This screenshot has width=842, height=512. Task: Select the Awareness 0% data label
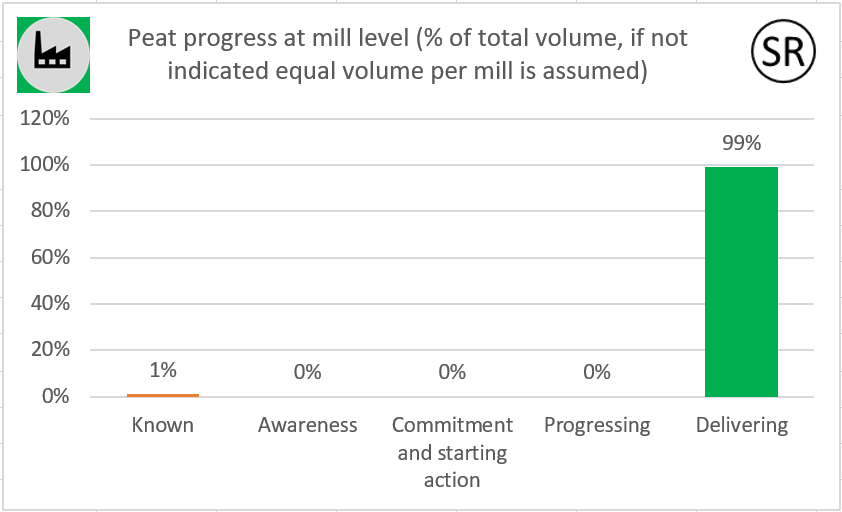click(307, 372)
